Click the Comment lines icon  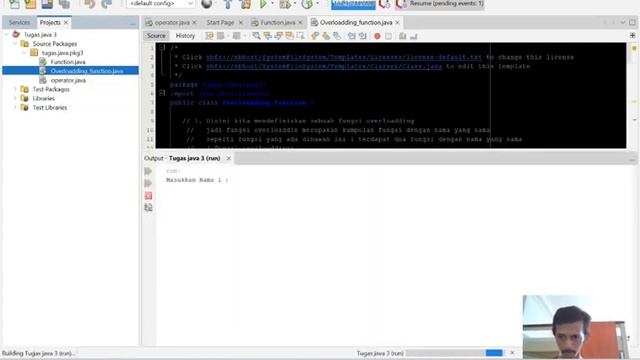point(402,36)
